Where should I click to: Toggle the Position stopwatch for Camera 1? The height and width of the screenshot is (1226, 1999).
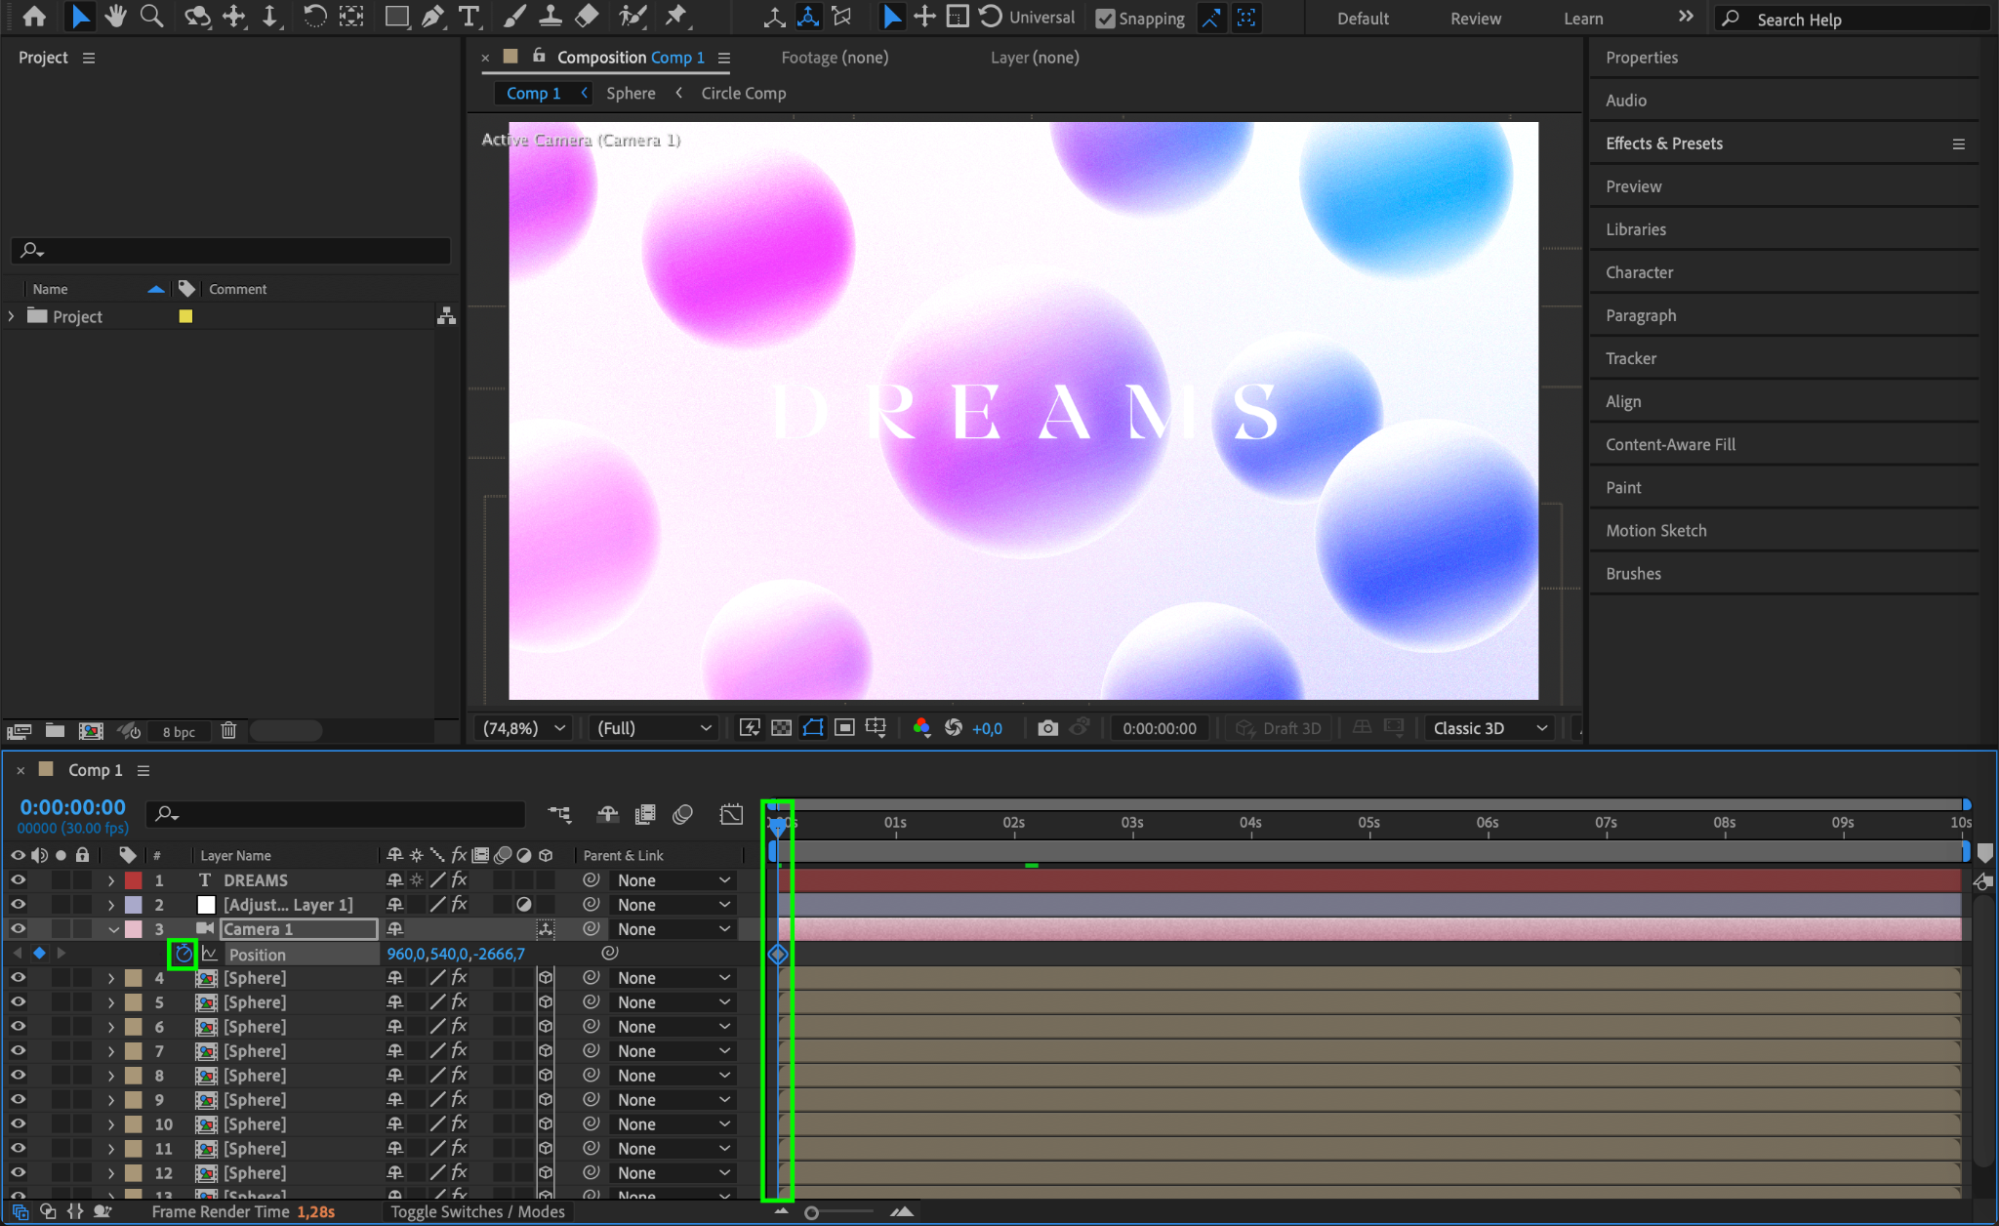(183, 954)
